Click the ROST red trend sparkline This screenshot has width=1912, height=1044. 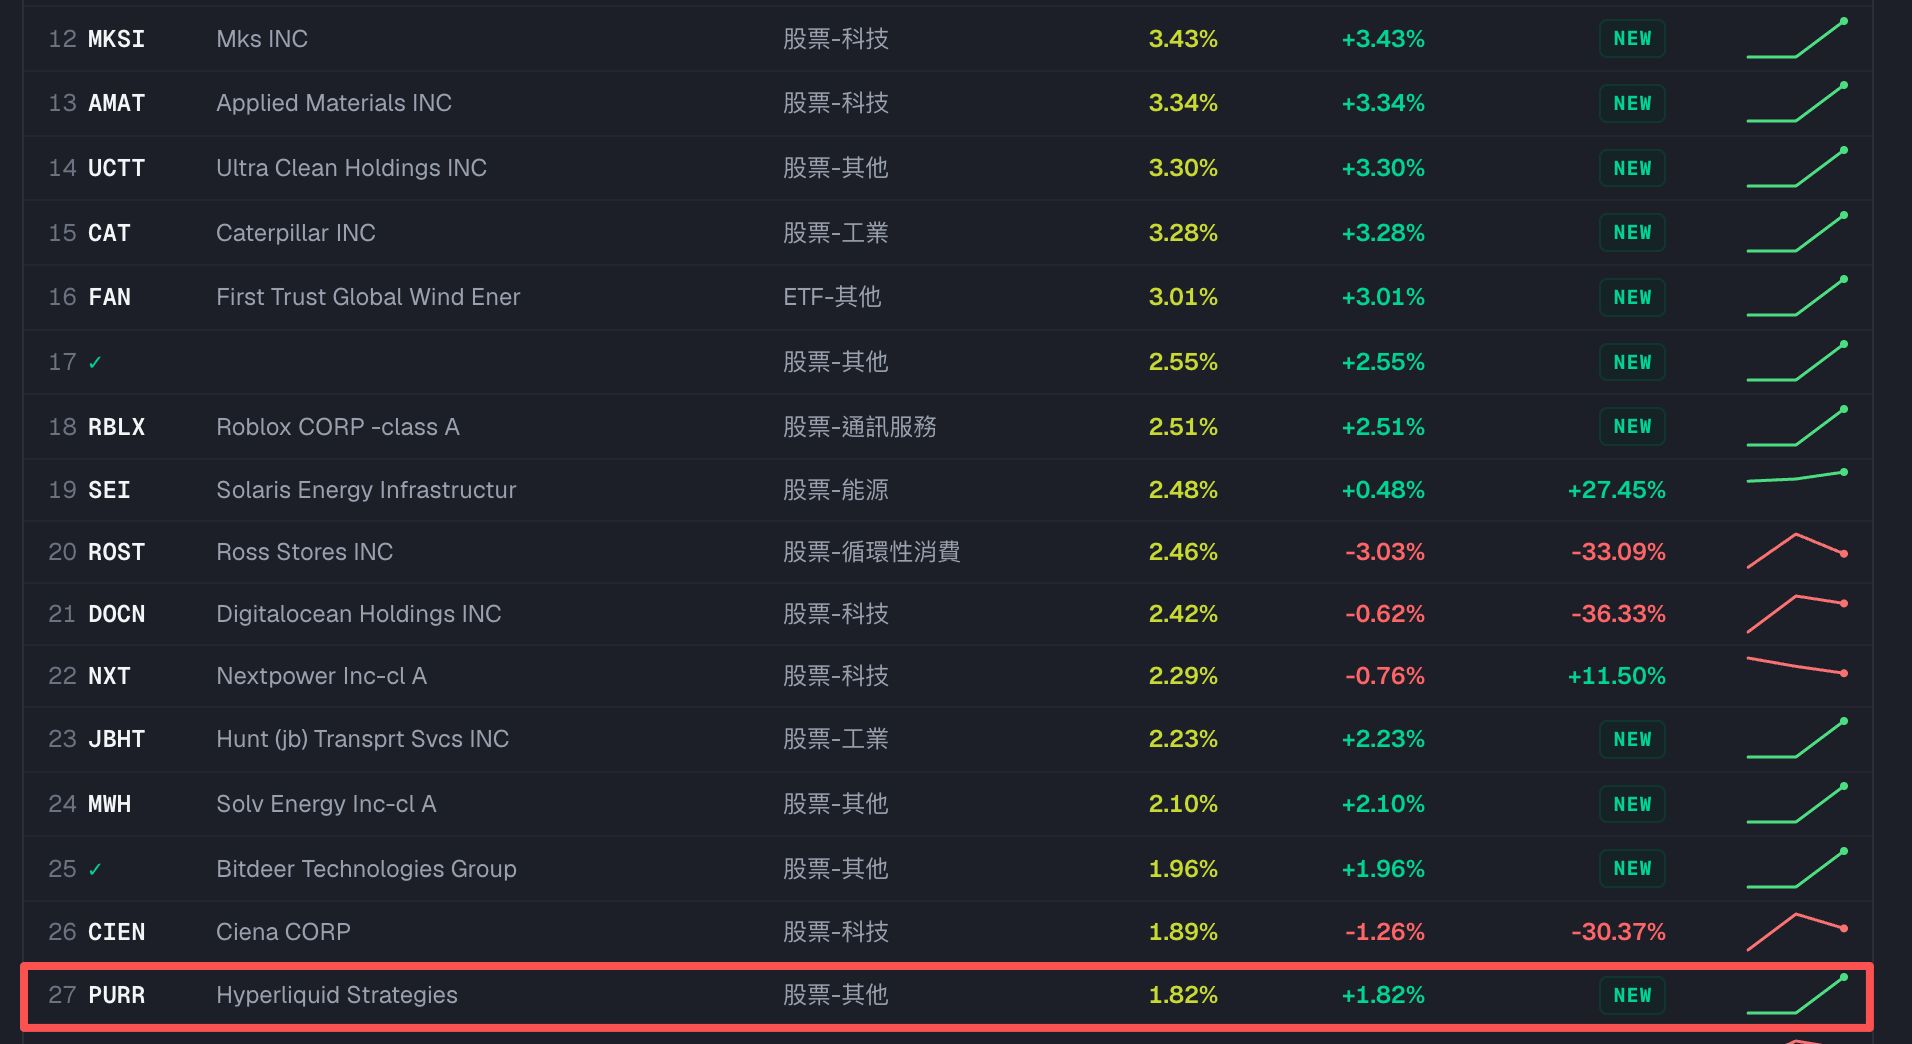pos(1796,551)
